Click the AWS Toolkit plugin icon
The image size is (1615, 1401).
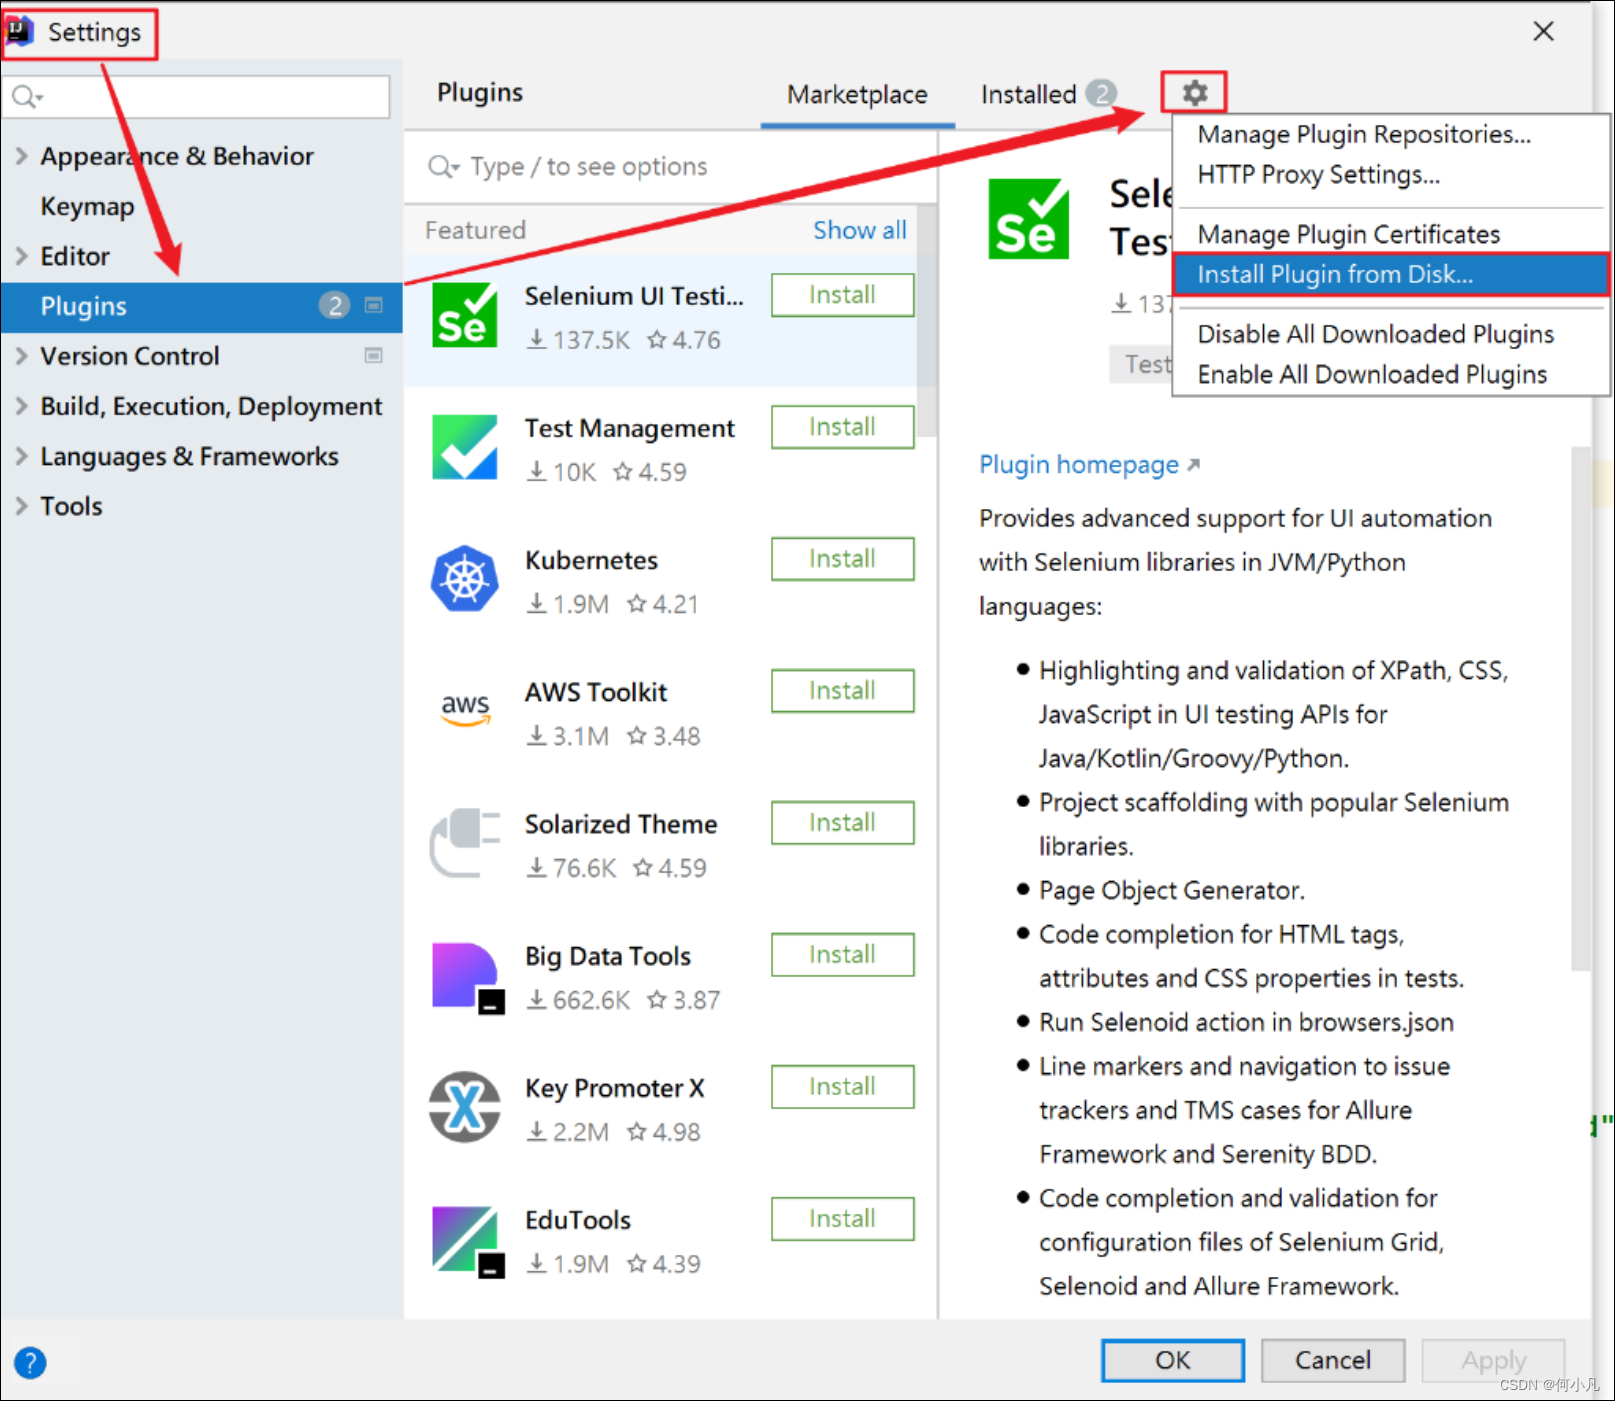tap(465, 709)
